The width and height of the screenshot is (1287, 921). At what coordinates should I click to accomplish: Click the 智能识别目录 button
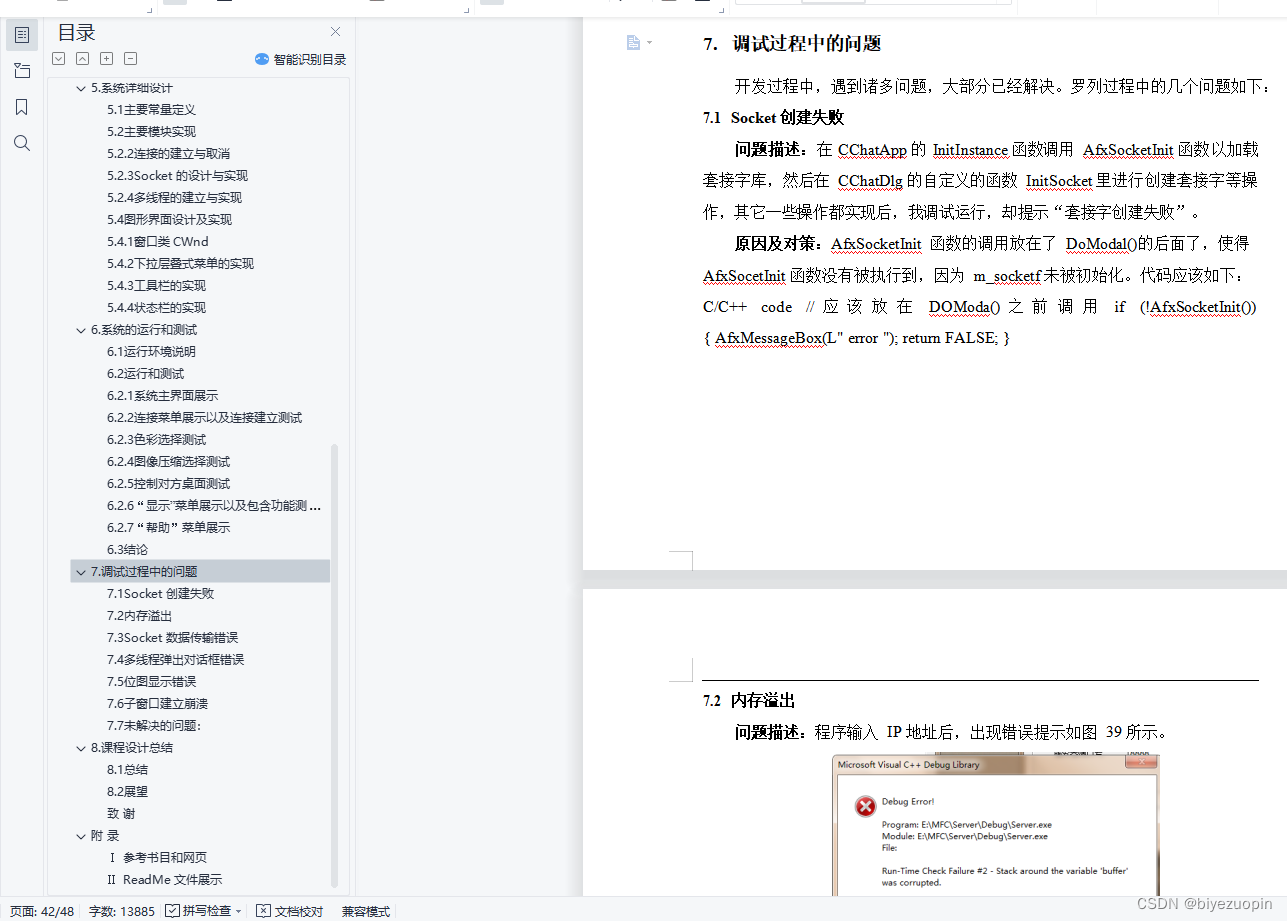300,59
